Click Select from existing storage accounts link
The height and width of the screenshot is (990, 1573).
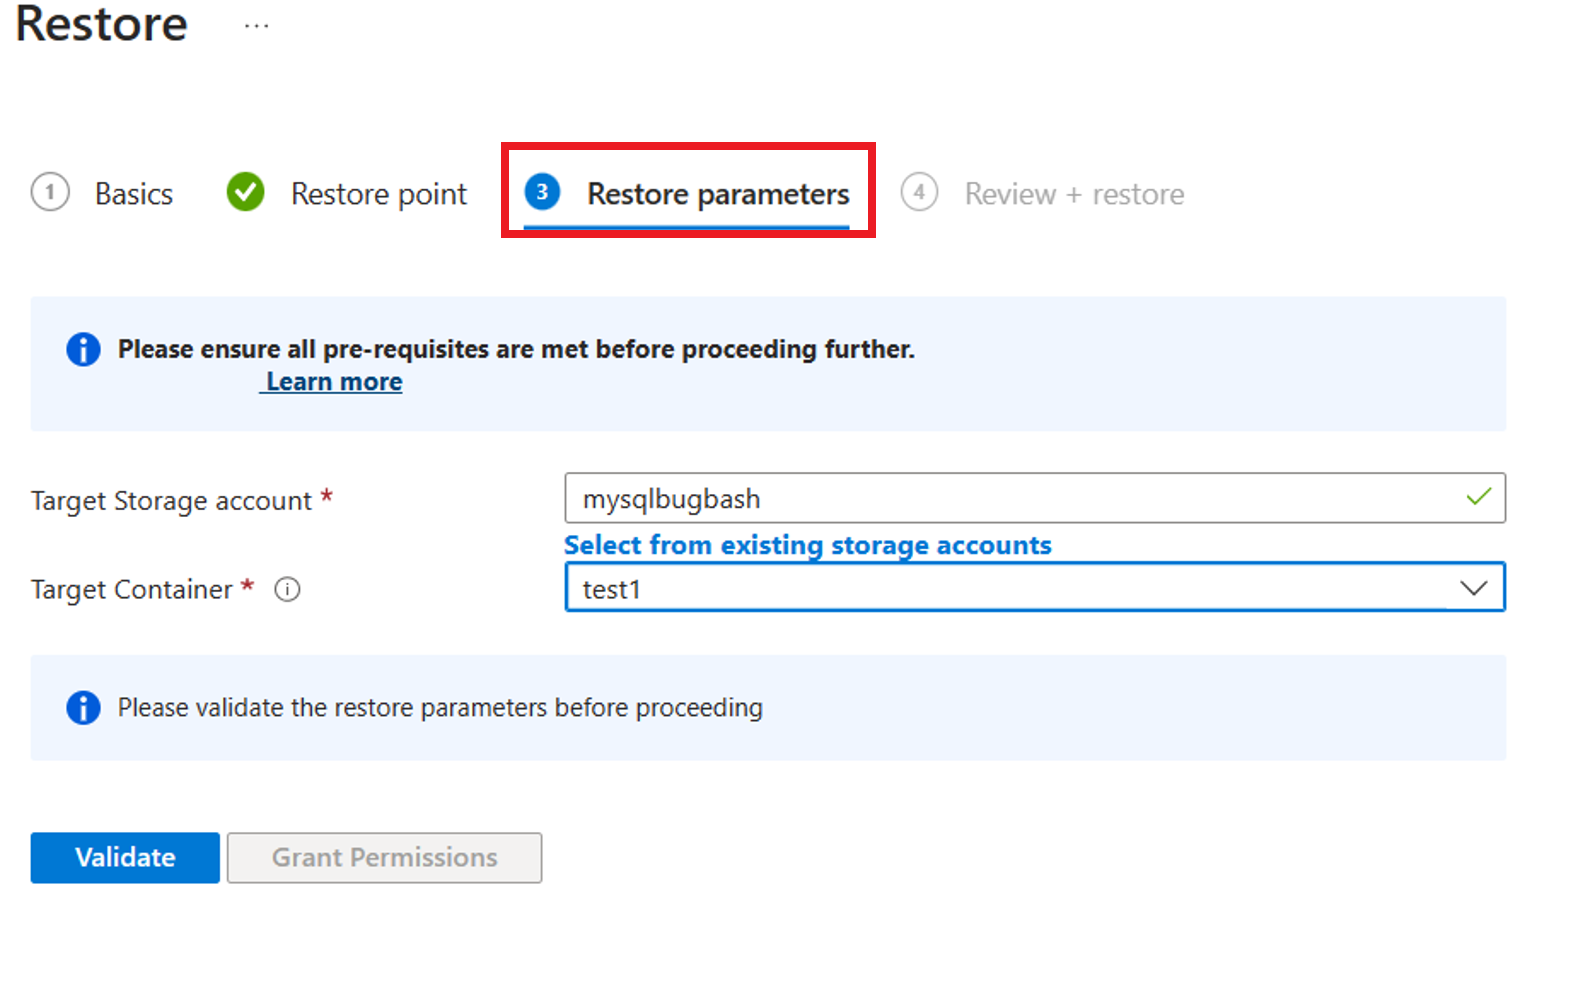pyautogui.click(x=808, y=545)
